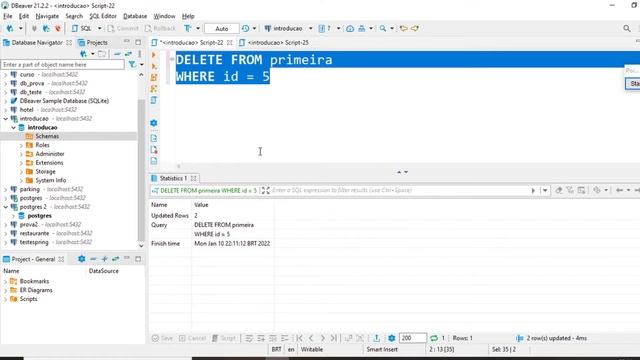The width and height of the screenshot is (640, 360).
Task: Execute SQL statement with orange play icon
Action: click(154, 55)
